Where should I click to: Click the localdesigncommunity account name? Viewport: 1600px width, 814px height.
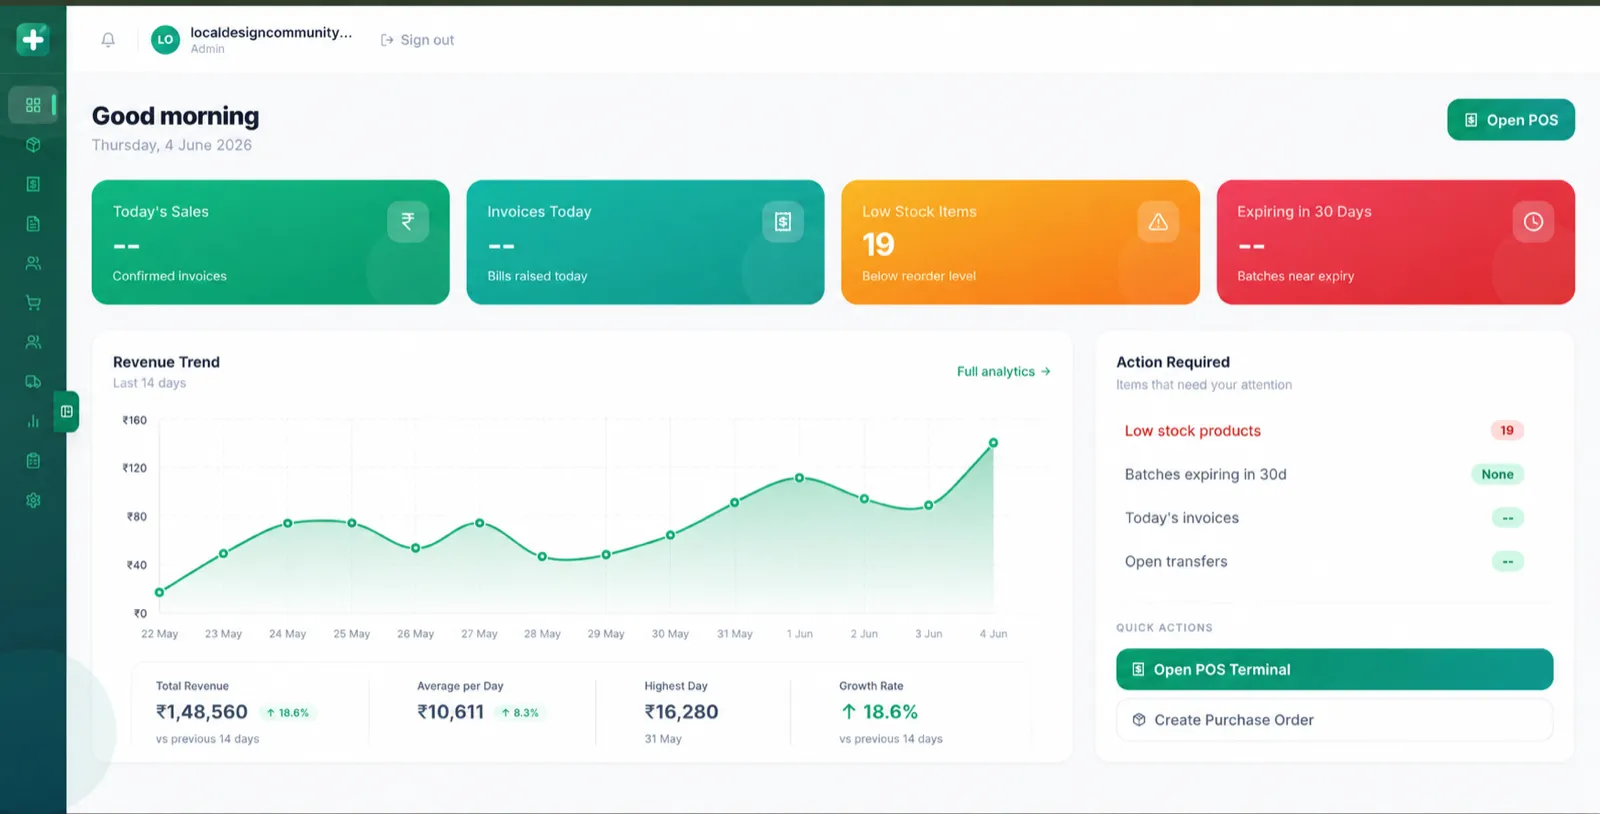coord(271,32)
